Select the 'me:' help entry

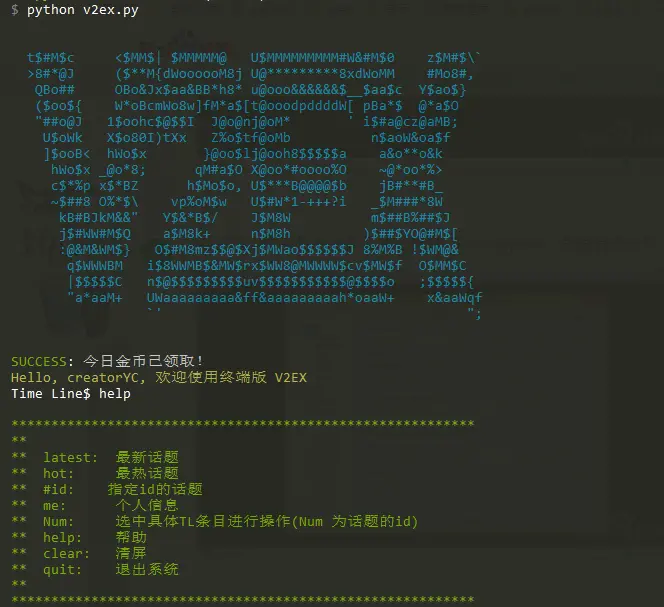click(x=54, y=506)
